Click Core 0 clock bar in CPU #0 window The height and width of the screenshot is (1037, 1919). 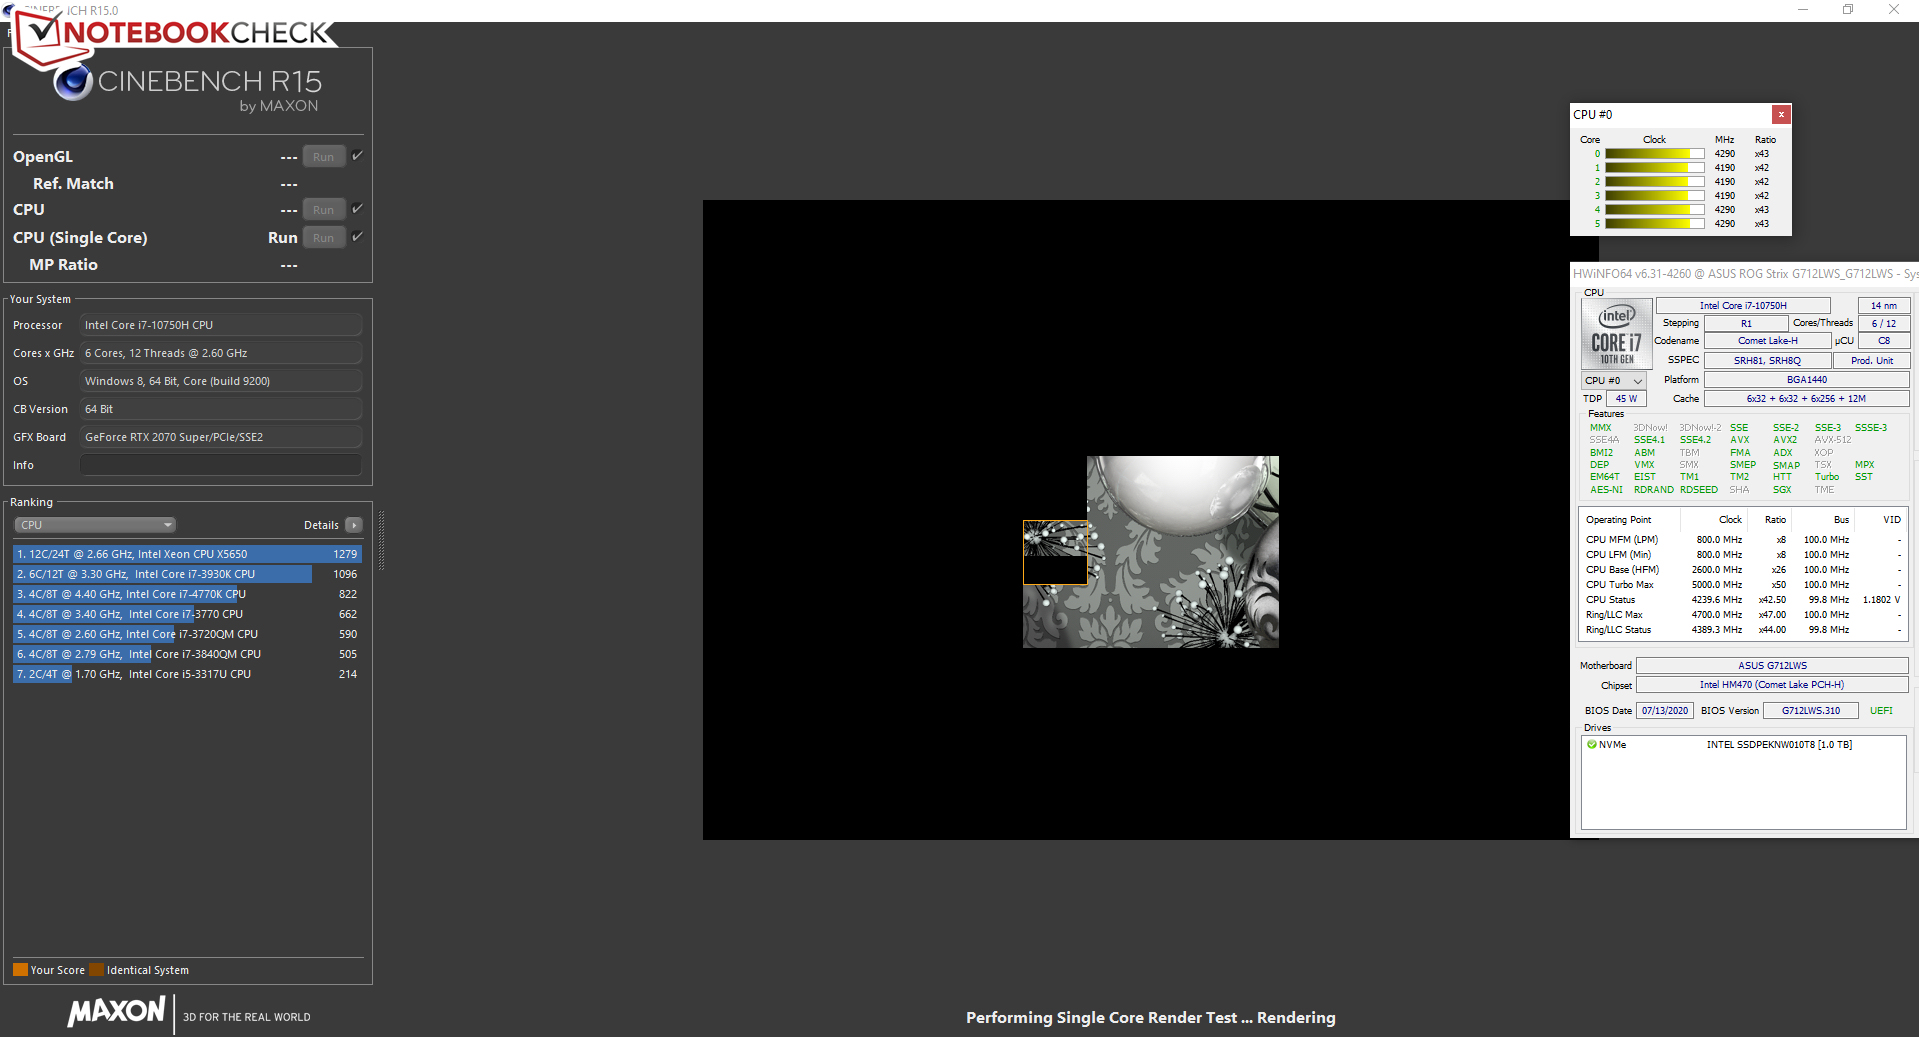click(x=1654, y=154)
